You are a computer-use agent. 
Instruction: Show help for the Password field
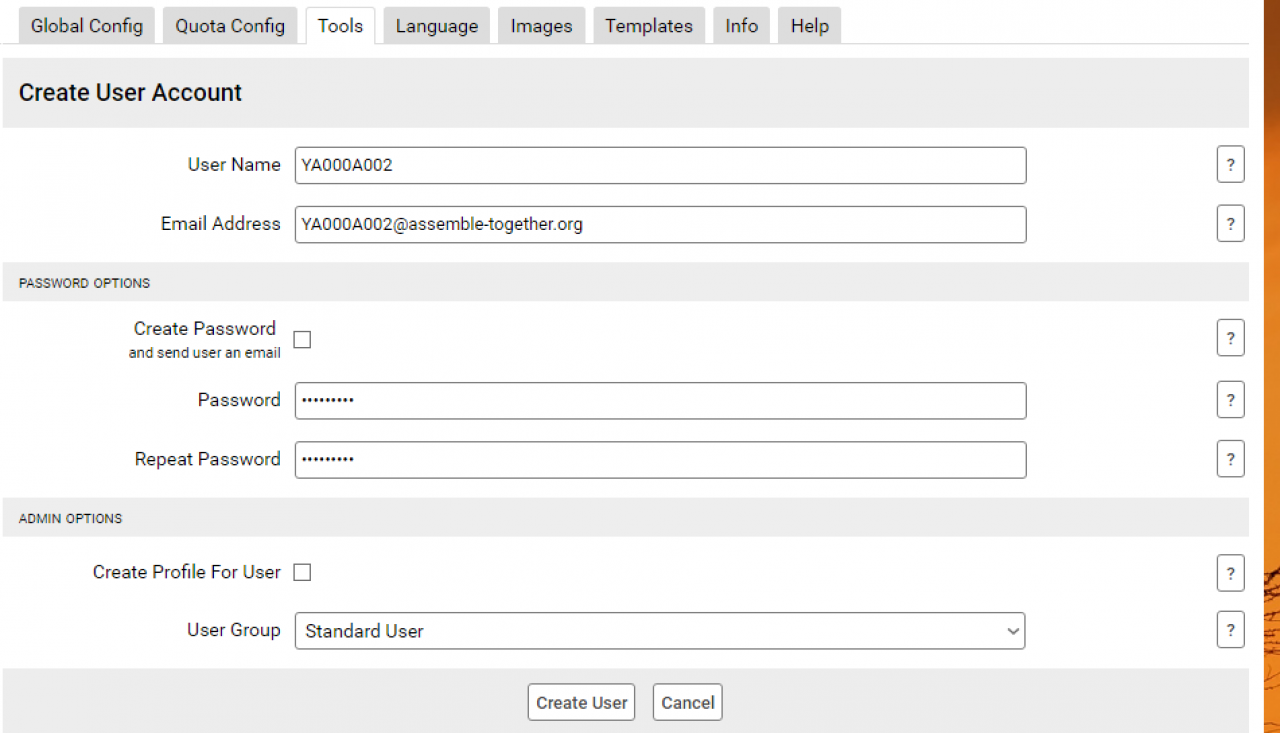[x=1230, y=400]
